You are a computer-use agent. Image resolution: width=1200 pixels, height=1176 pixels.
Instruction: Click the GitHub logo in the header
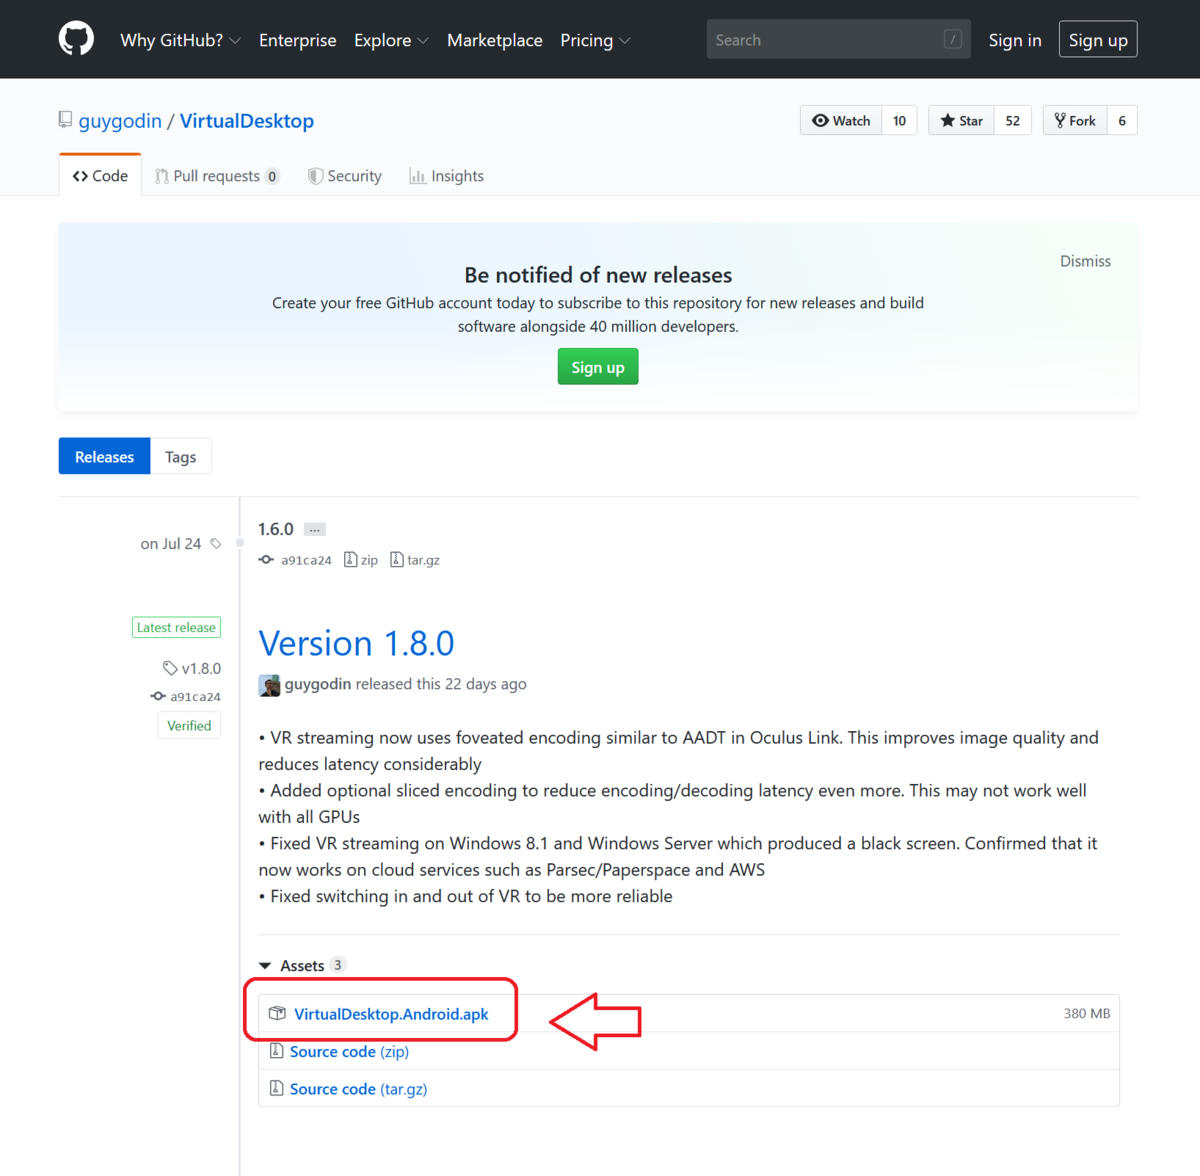coord(76,38)
